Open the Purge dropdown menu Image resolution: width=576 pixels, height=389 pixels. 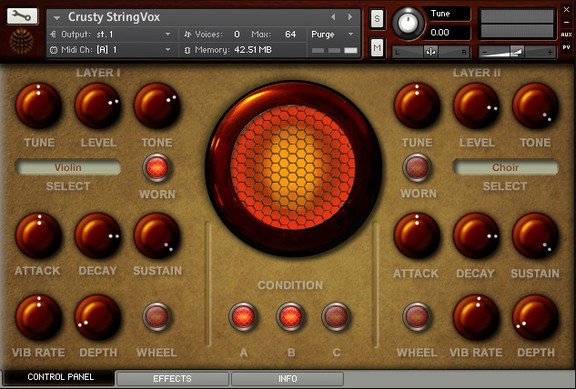pyautogui.click(x=333, y=34)
